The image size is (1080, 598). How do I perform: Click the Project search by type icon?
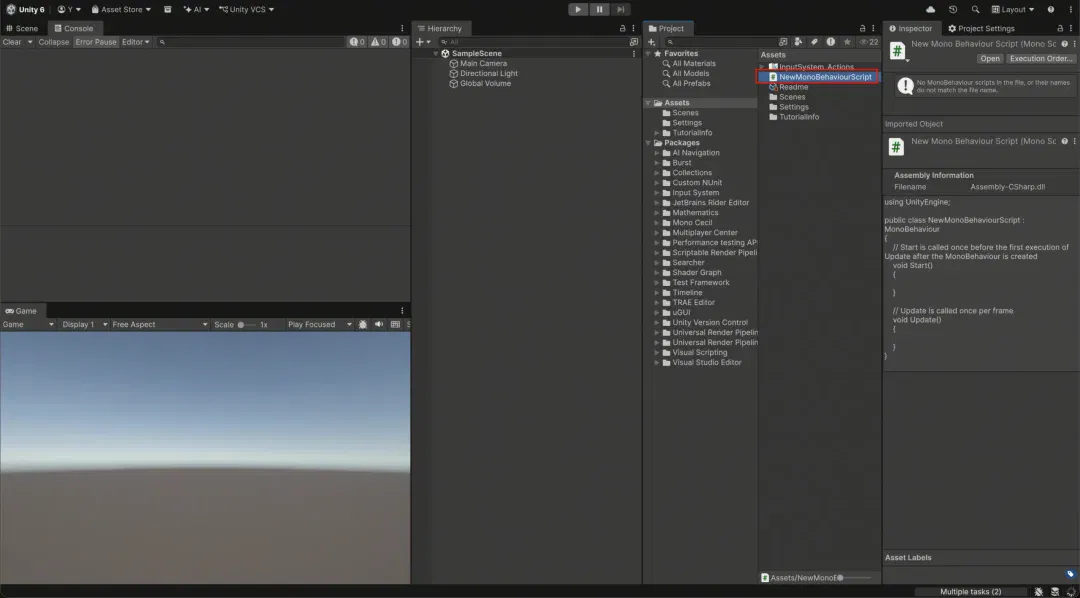[x=798, y=42]
